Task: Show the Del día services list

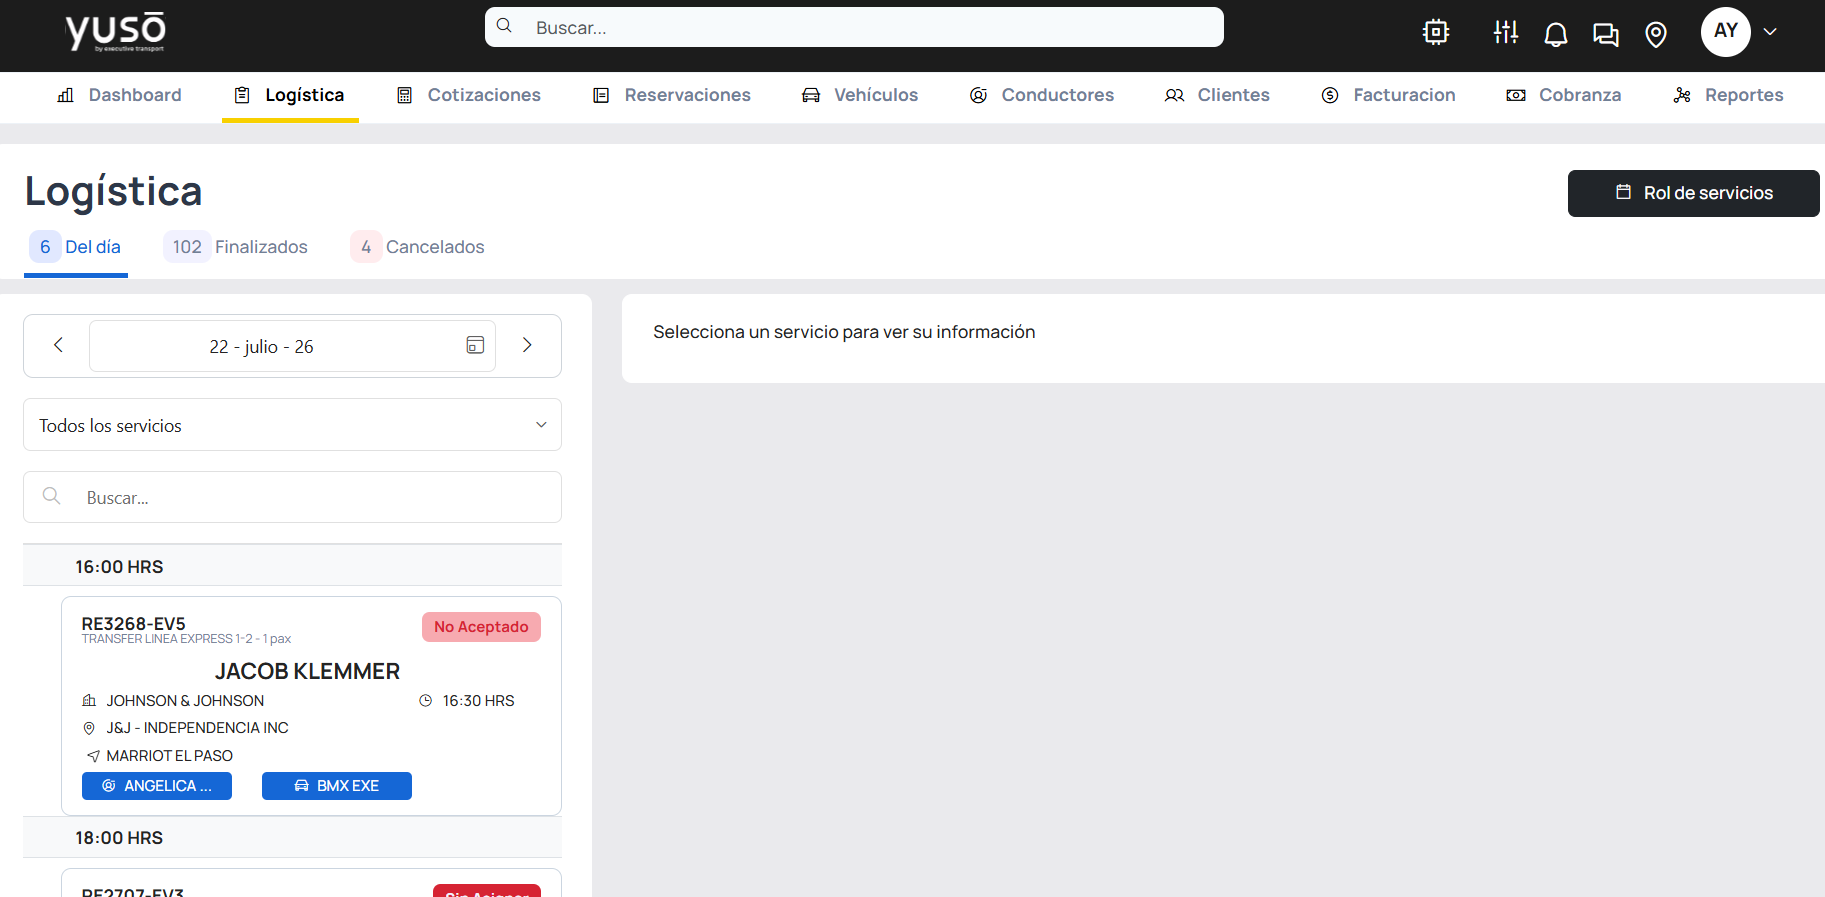Action: [76, 247]
